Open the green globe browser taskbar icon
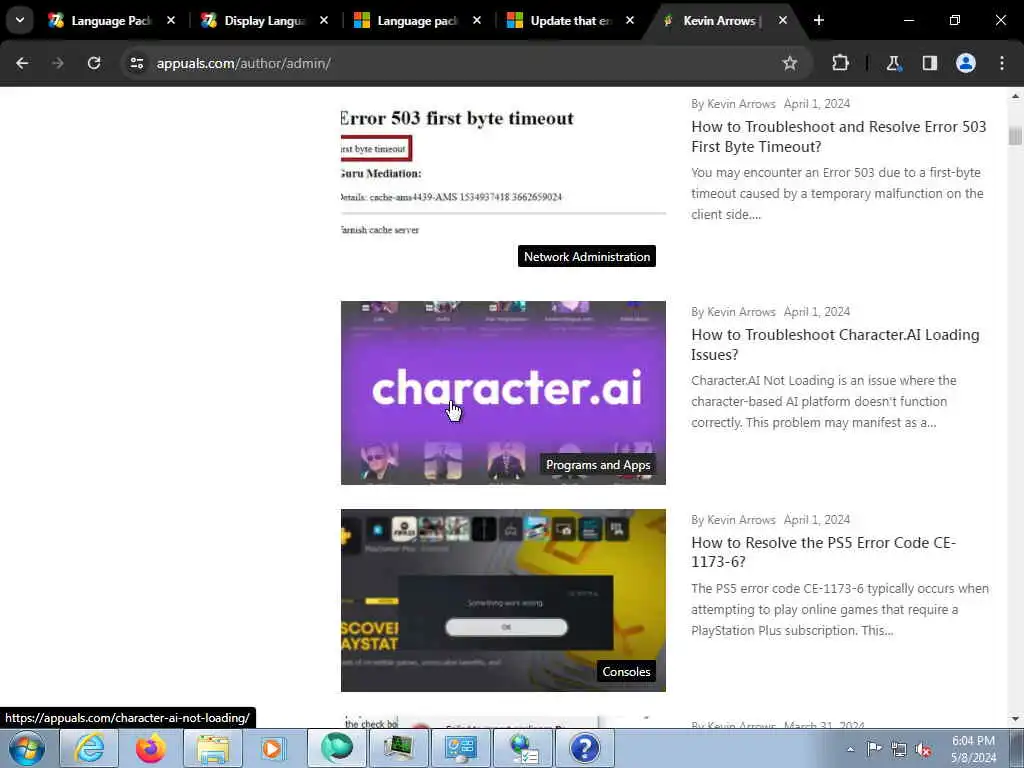This screenshot has height=768, width=1024. click(x=336, y=748)
